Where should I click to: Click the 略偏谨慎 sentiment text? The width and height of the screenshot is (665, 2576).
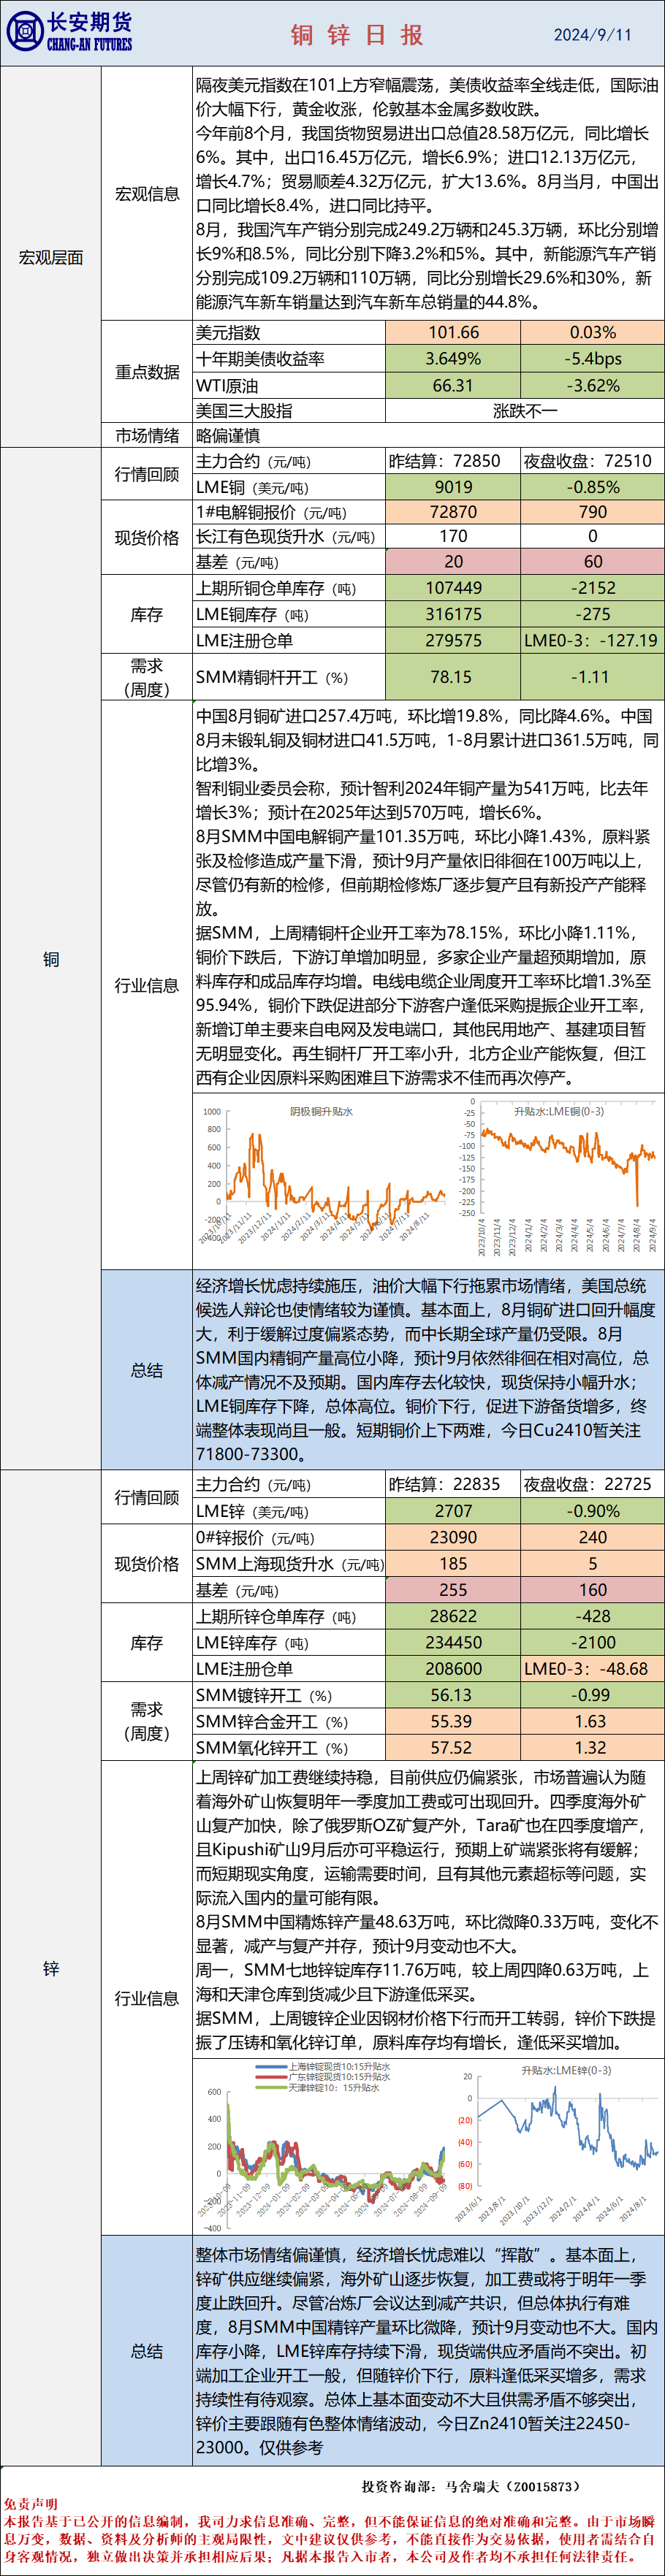tap(228, 435)
